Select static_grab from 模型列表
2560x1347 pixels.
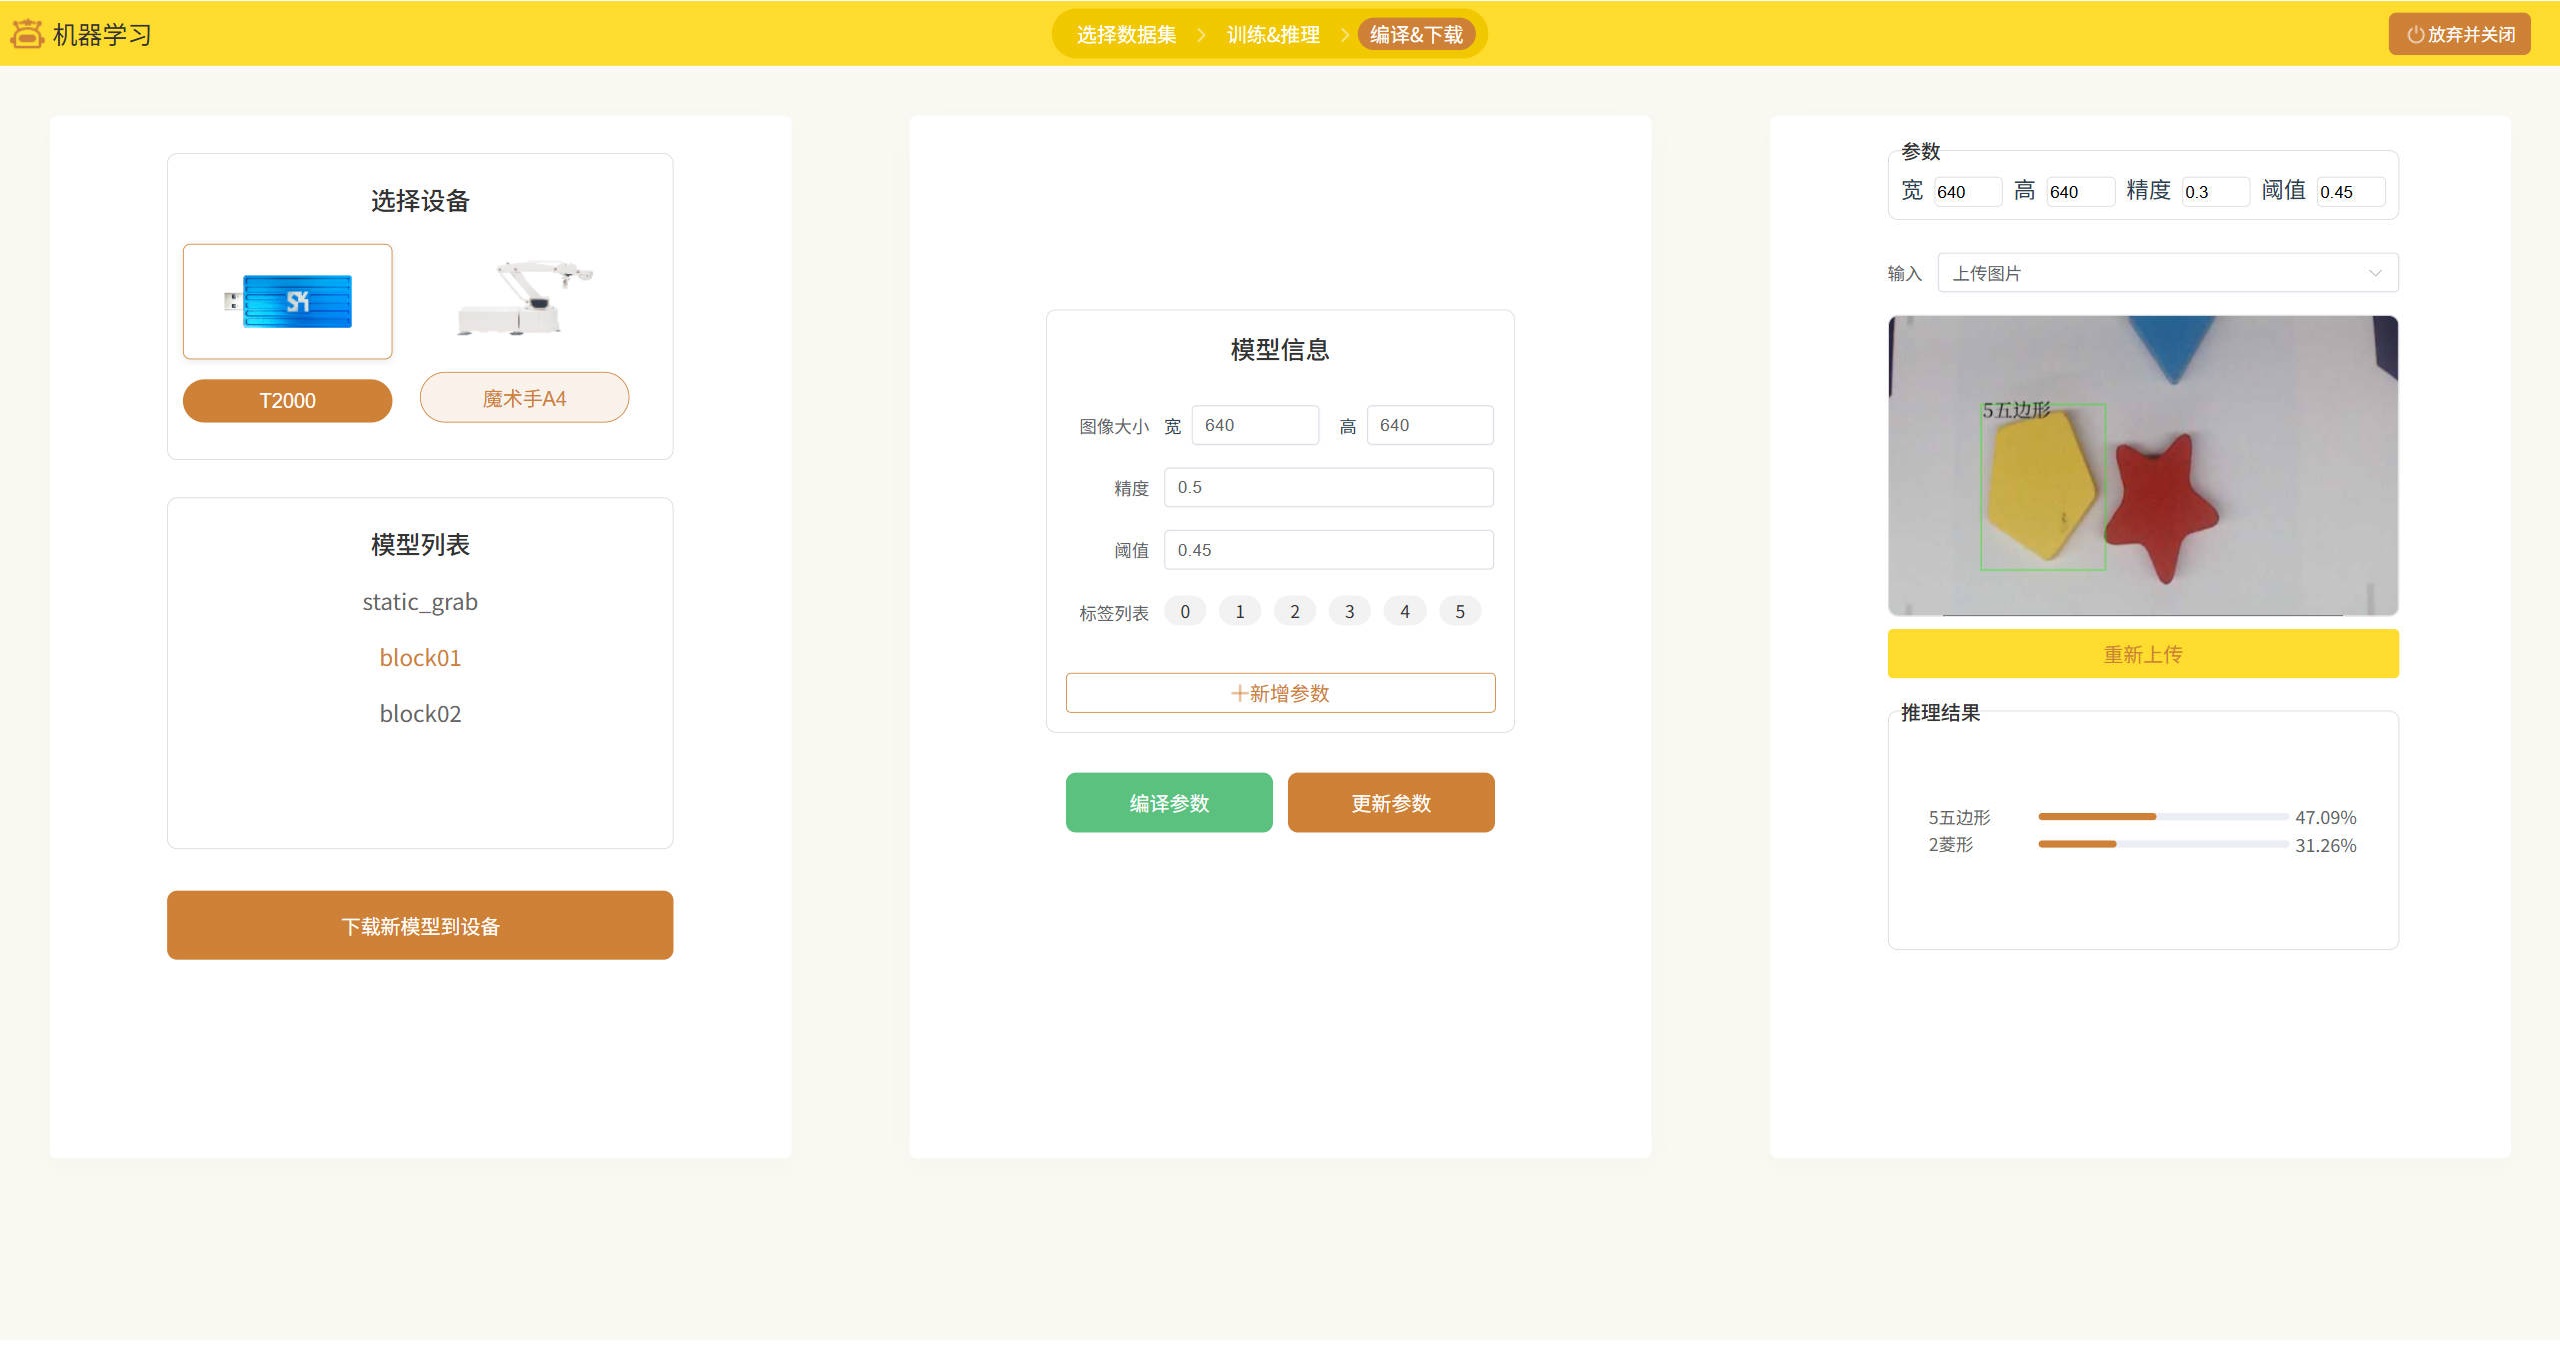tap(420, 602)
